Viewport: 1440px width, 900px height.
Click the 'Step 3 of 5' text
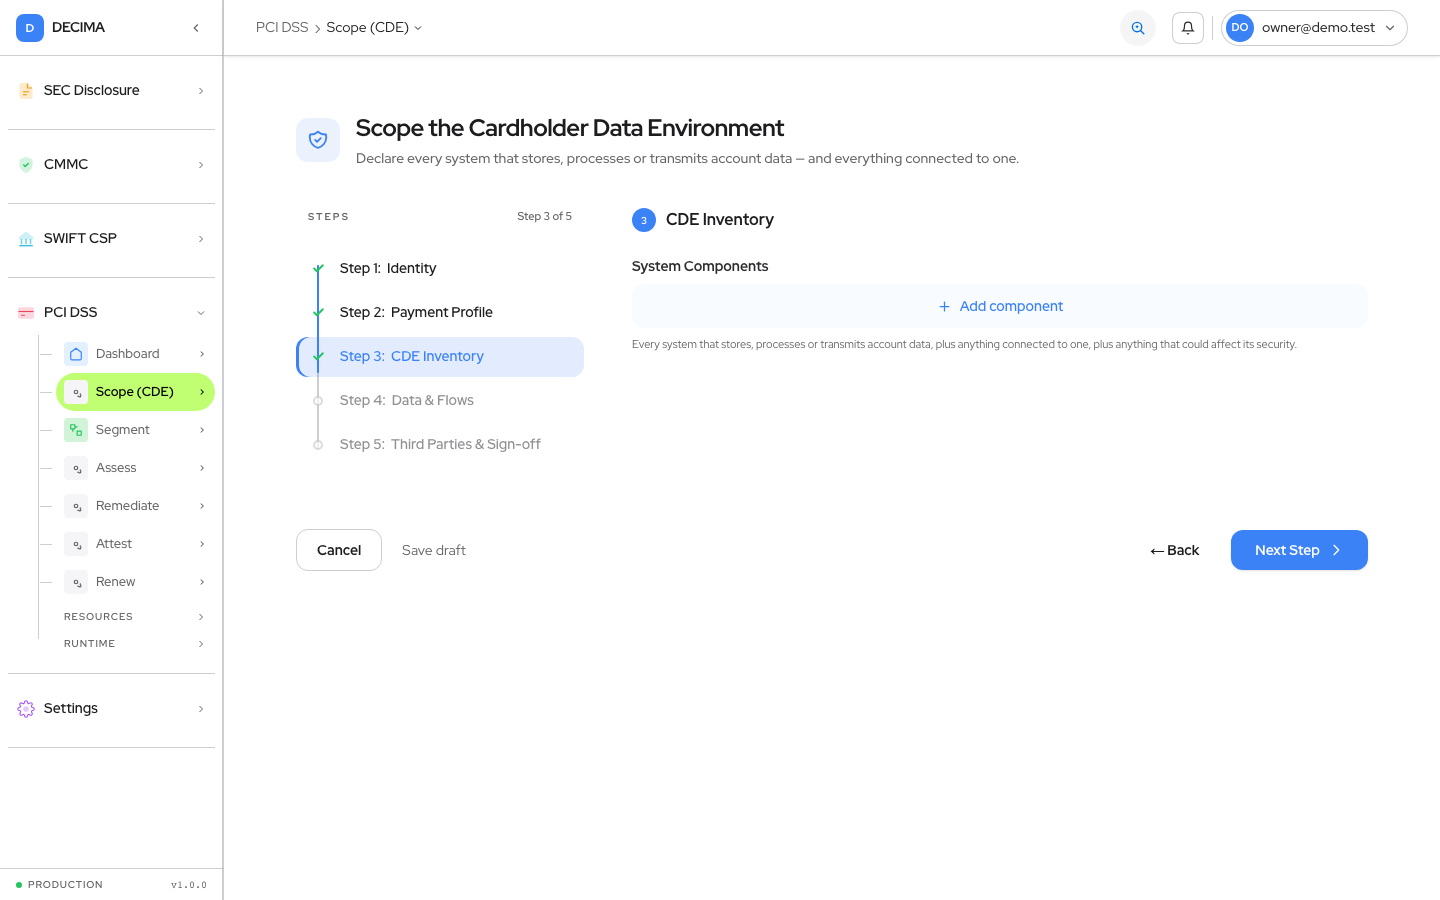(x=544, y=217)
